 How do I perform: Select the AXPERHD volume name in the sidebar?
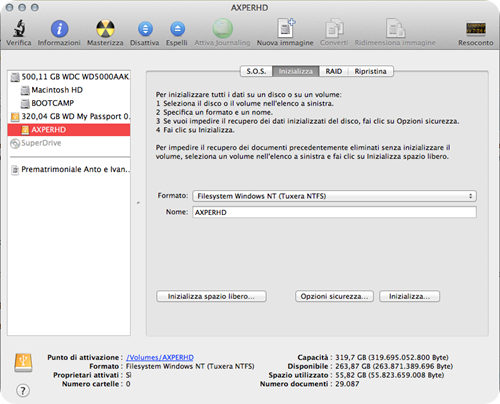tap(49, 130)
